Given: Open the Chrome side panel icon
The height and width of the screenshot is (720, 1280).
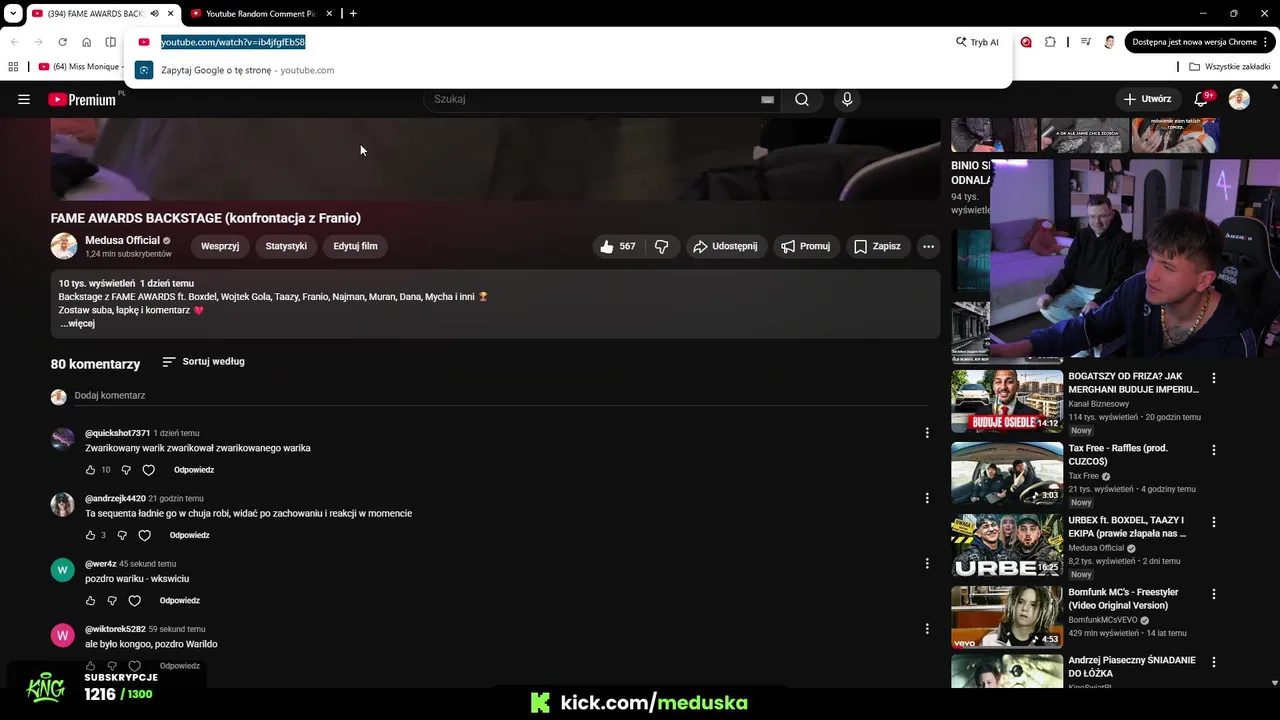Looking at the screenshot, I should pyautogui.click(x=110, y=42).
